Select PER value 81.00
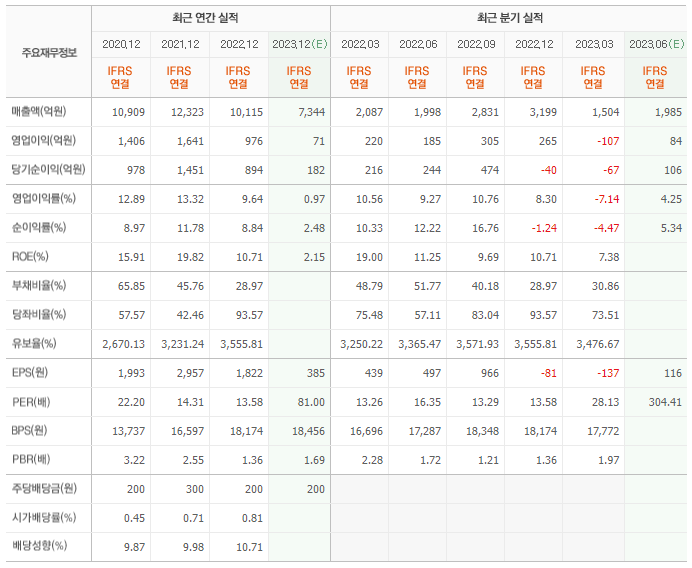Viewport: 692px width, 568px height. coord(312,402)
